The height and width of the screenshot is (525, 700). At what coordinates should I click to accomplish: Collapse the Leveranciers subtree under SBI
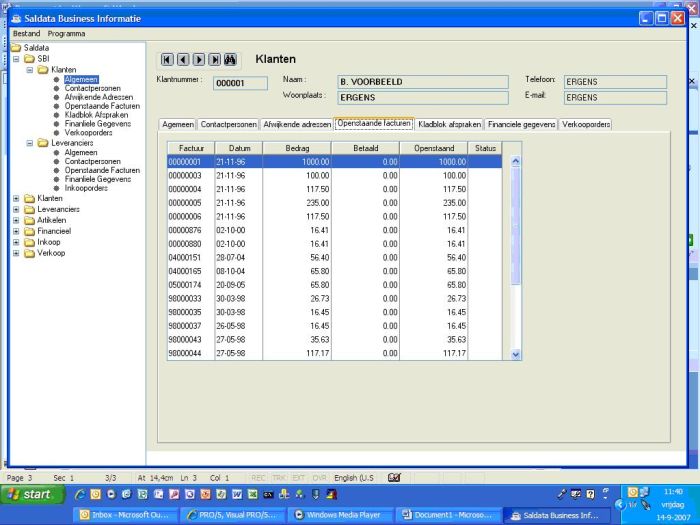tap(29, 143)
